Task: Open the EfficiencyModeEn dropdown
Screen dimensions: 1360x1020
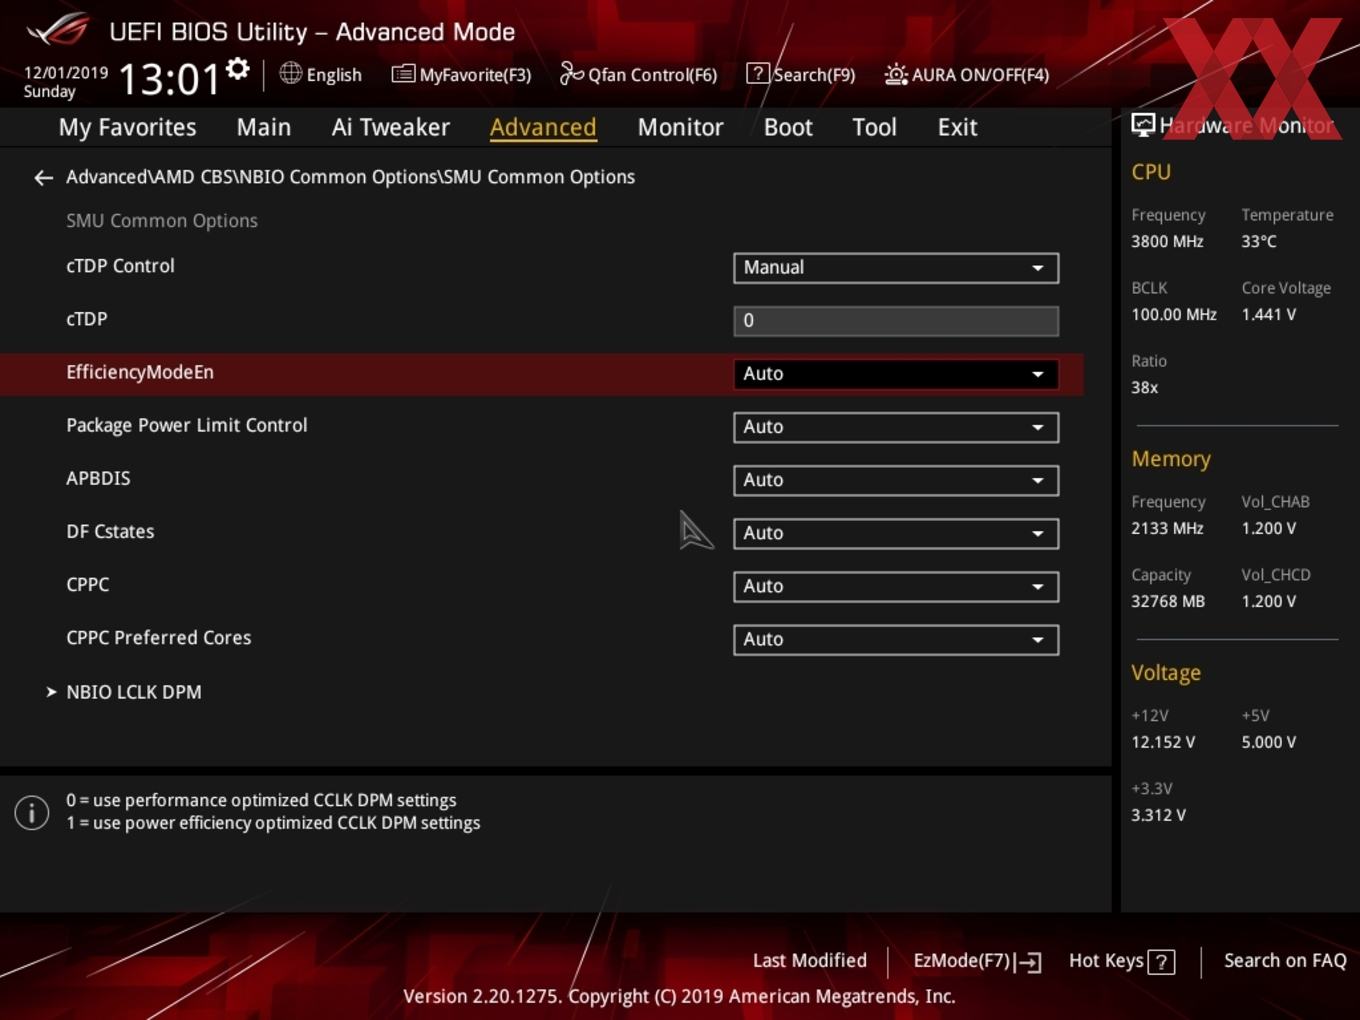Action: click(x=896, y=374)
